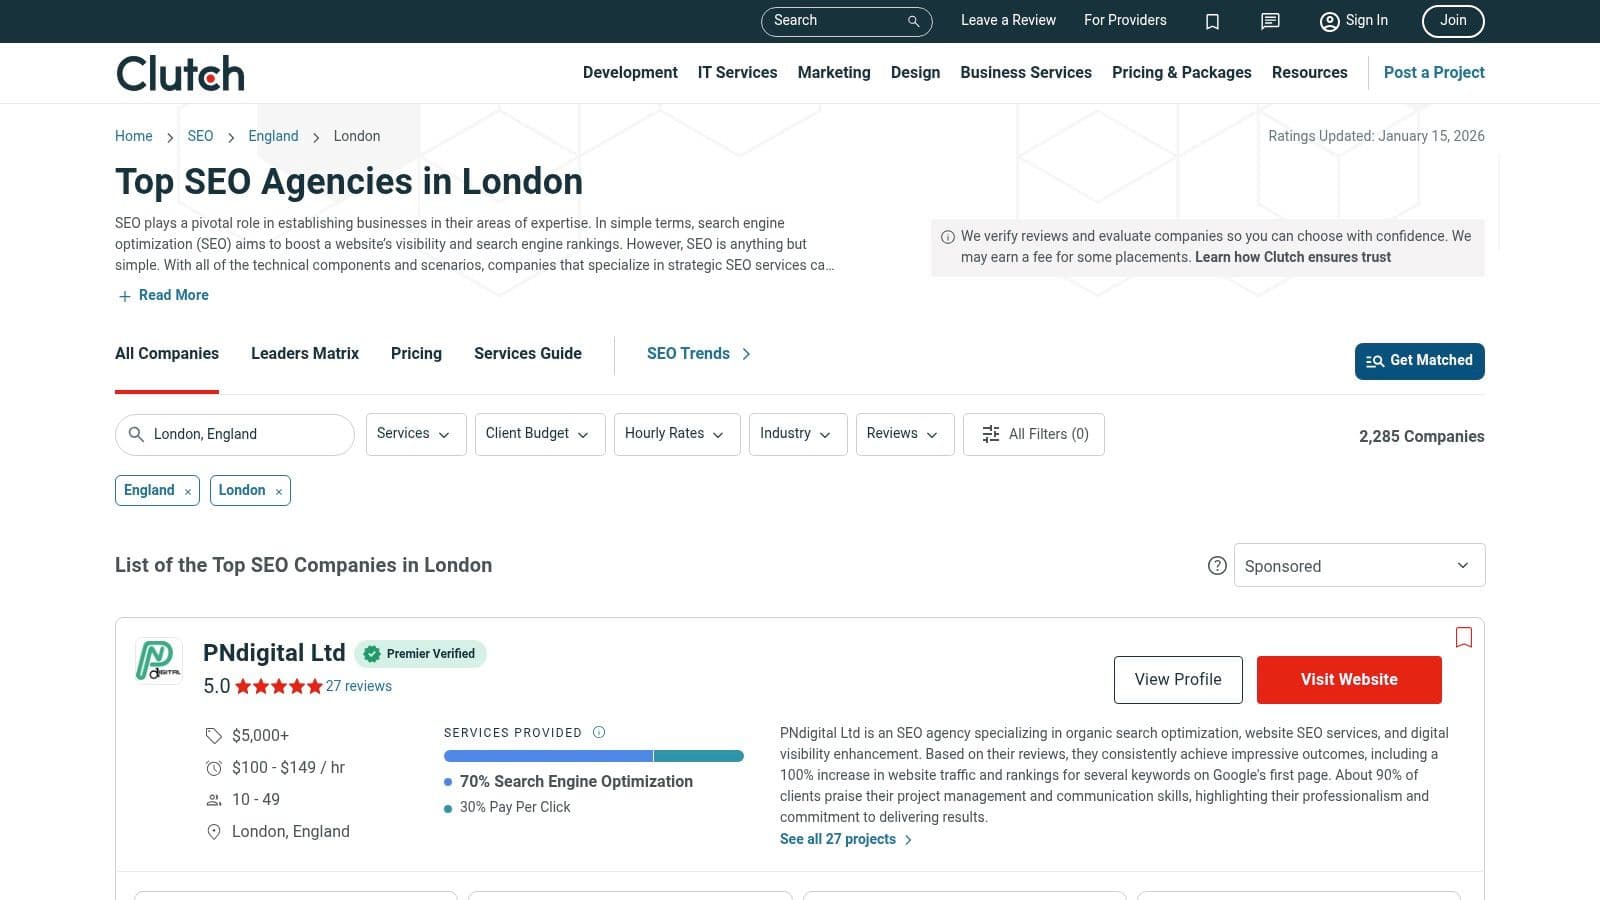The height and width of the screenshot is (900, 1600).
Task: Expand the Hourly Rates filter
Action: (x=676, y=434)
